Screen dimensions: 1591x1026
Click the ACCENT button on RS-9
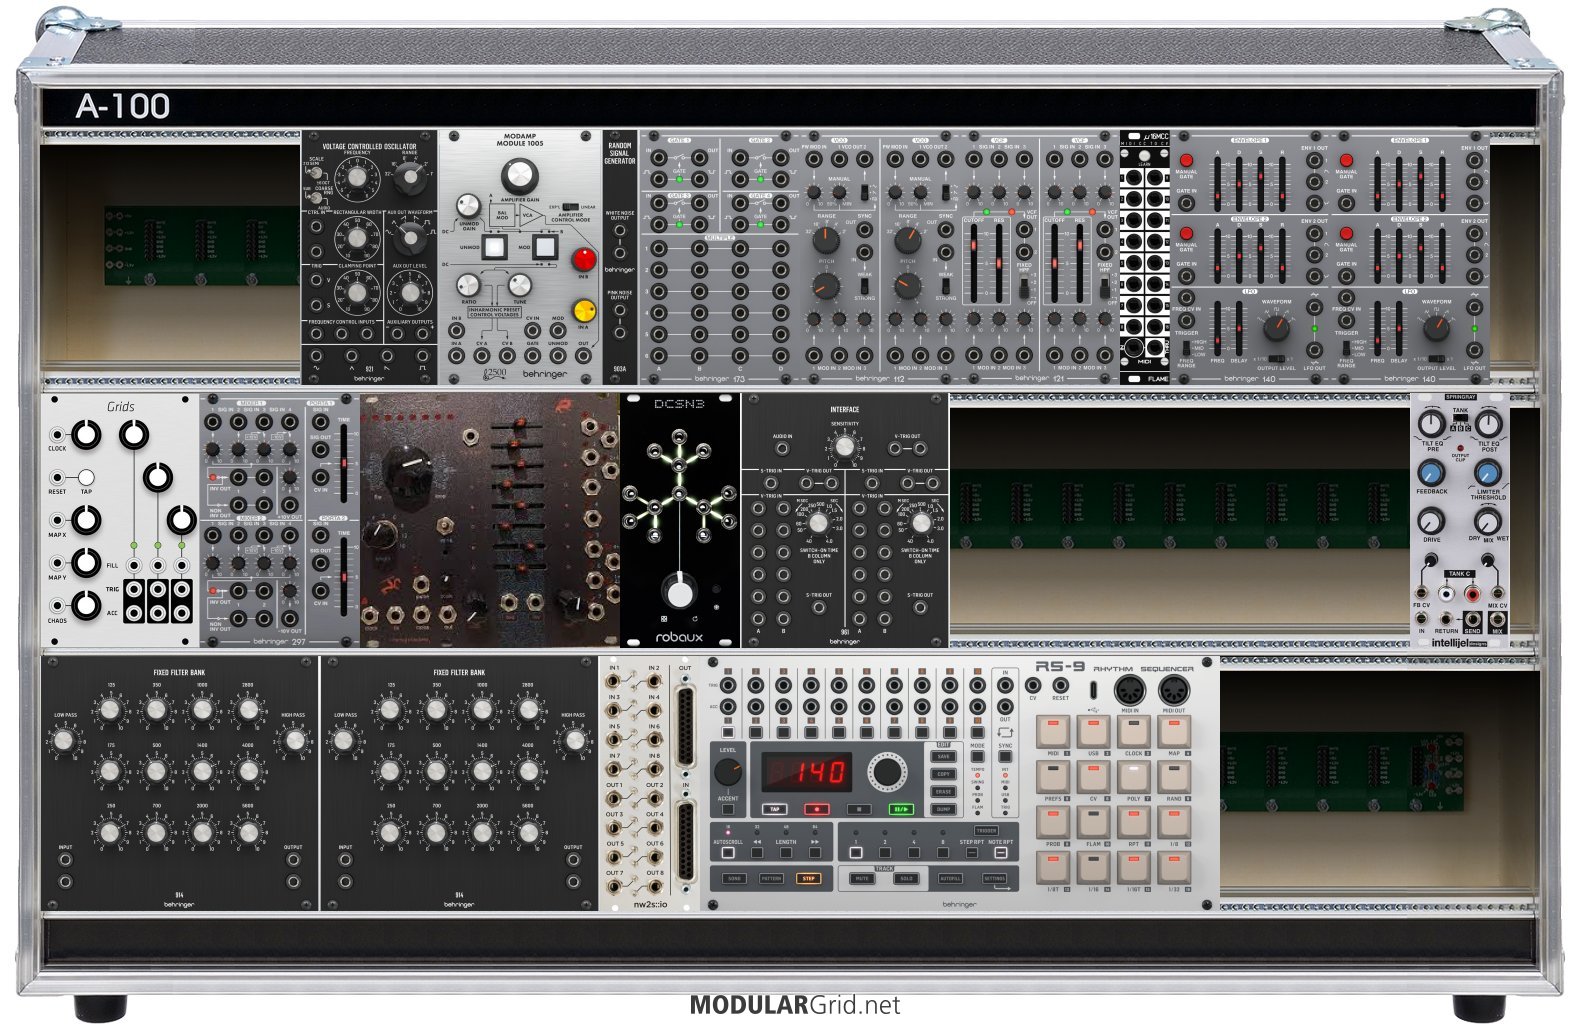(x=728, y=809)
